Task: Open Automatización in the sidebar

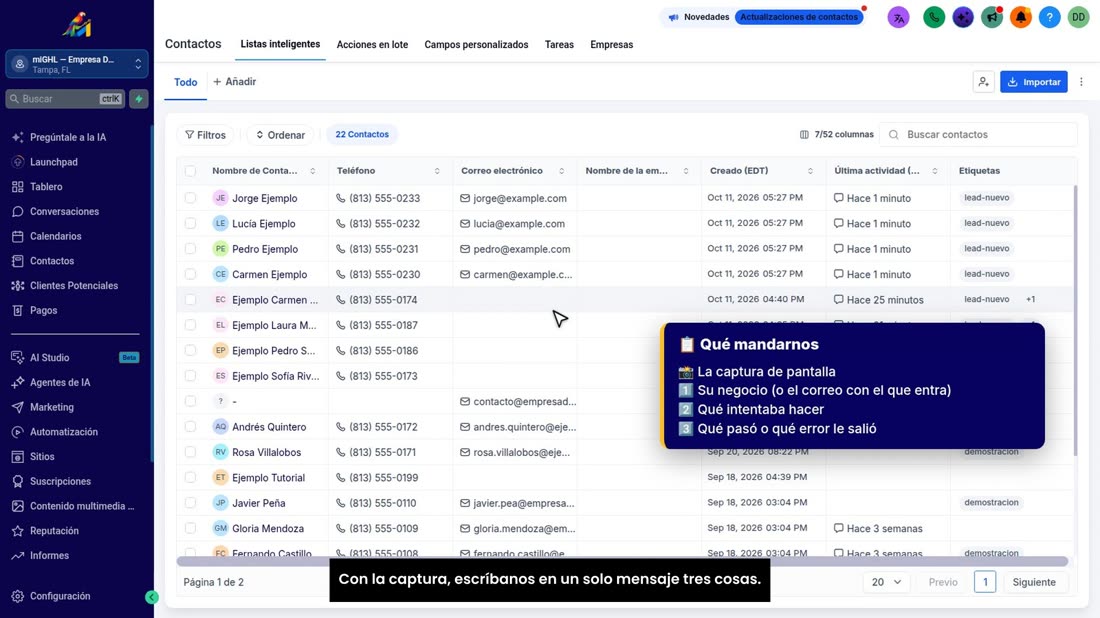Action: [64, 432]
